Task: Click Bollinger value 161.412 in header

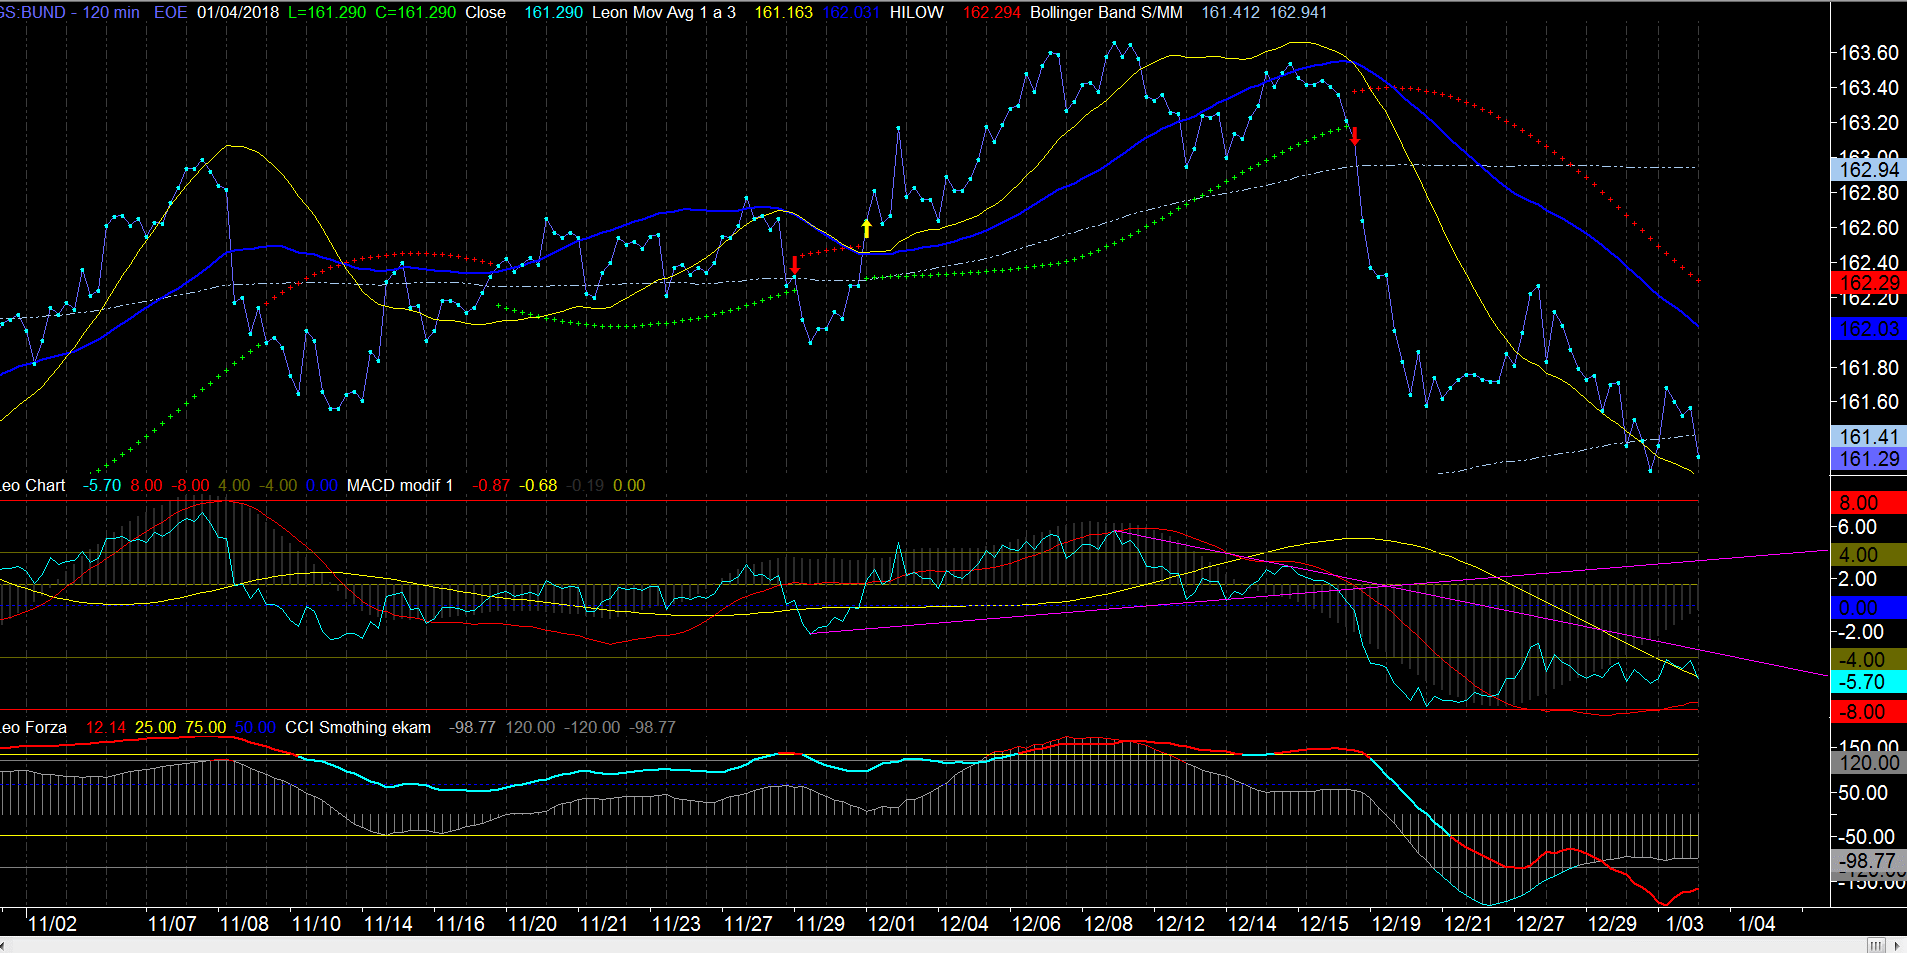Action: [x=1231, y=13]
